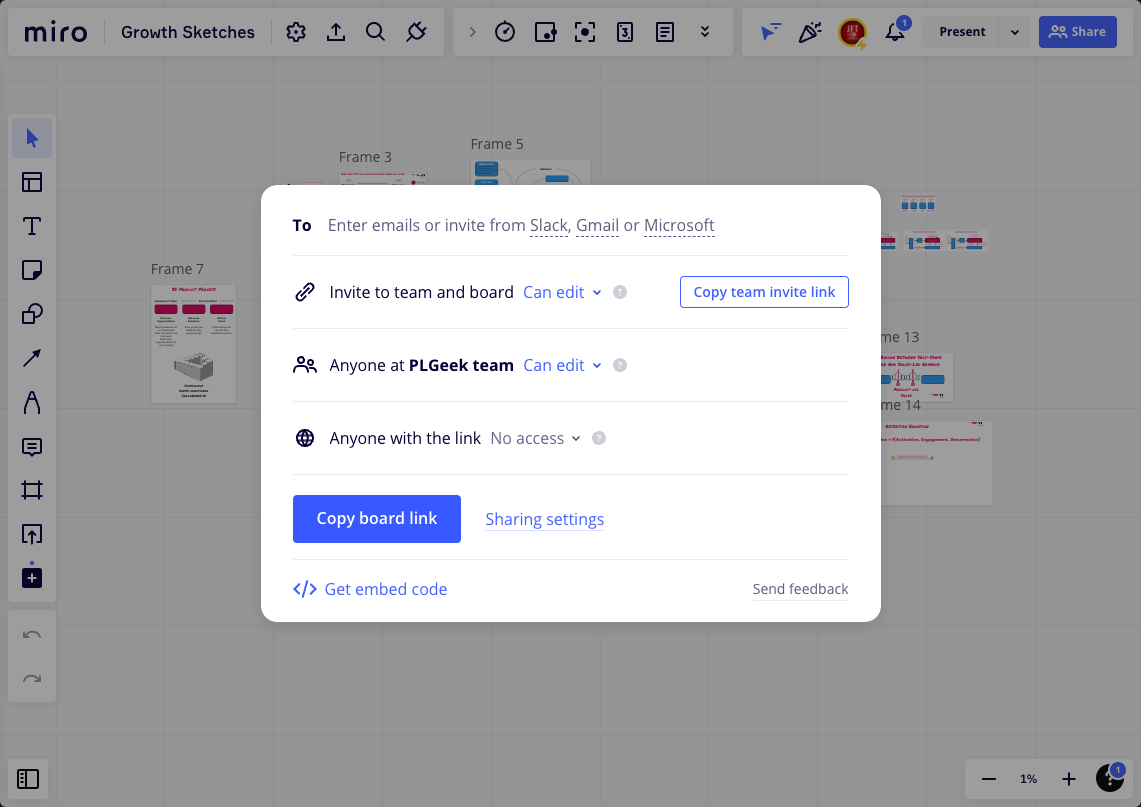Zoom out with the minus button
Viewport: 1141px width, 807px height.
tap(988, 779)
